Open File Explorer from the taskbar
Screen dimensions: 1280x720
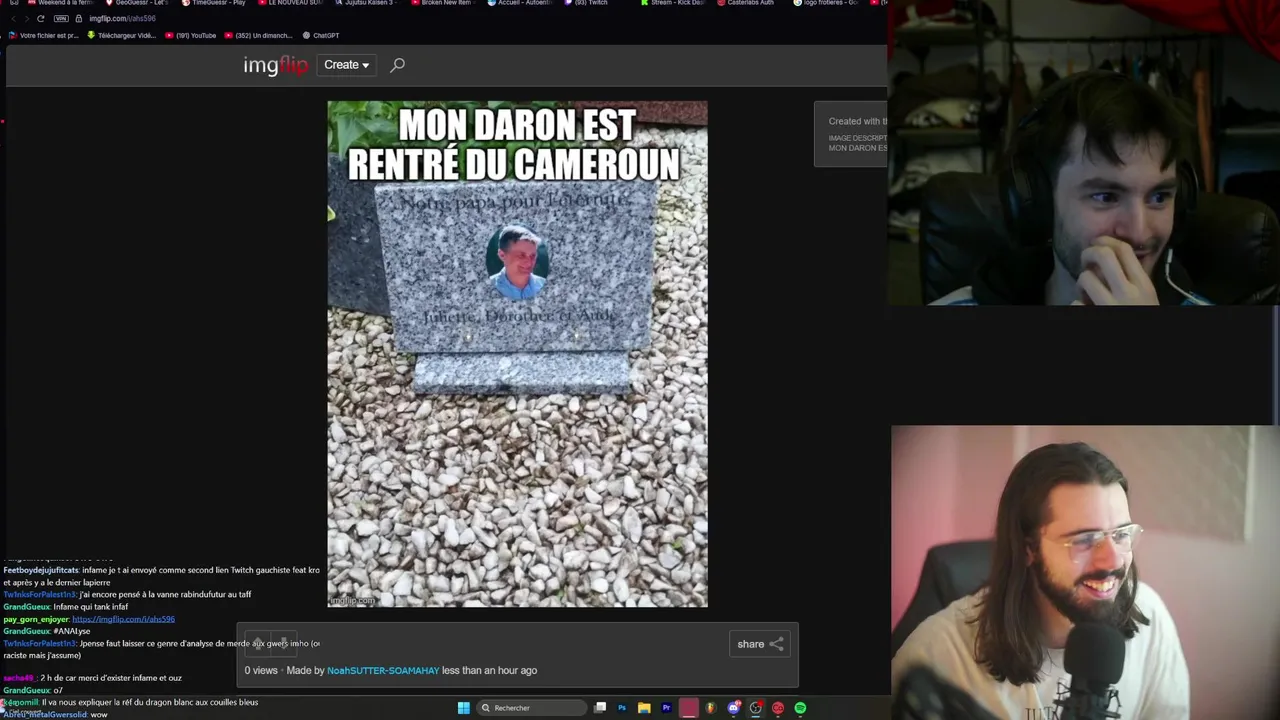(644, 708)
